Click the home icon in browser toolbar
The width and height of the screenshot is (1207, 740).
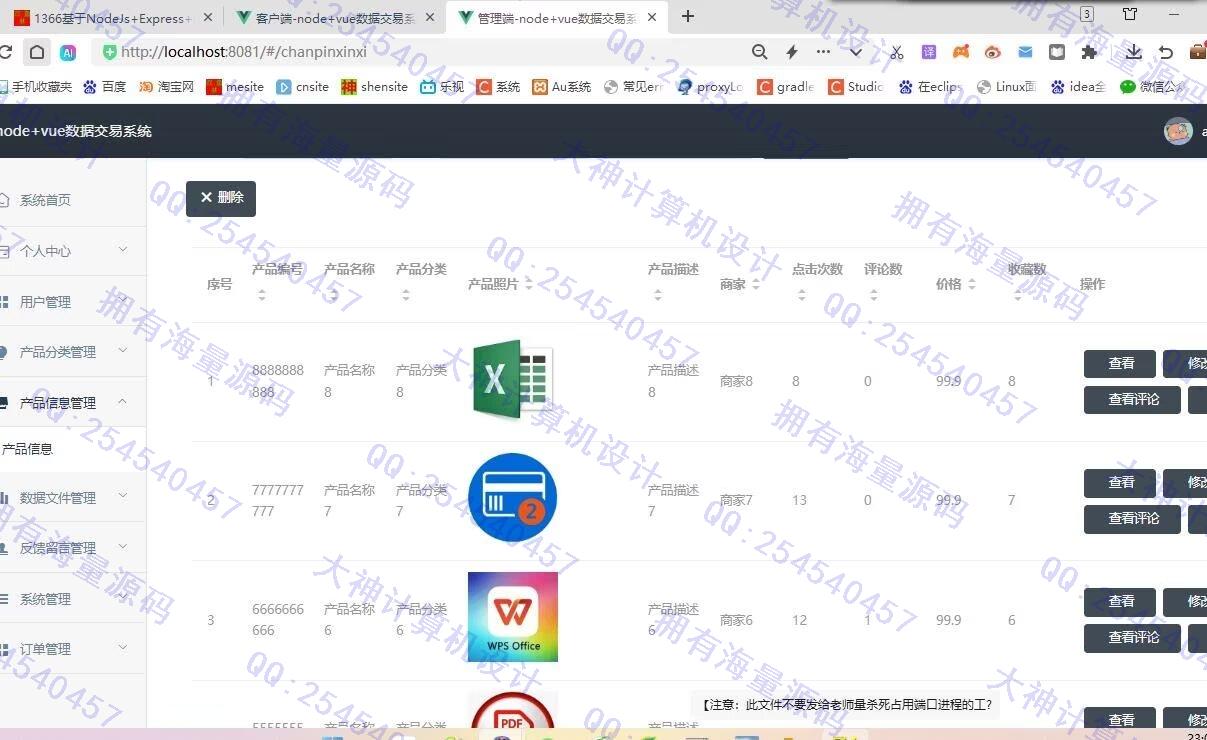36,52
